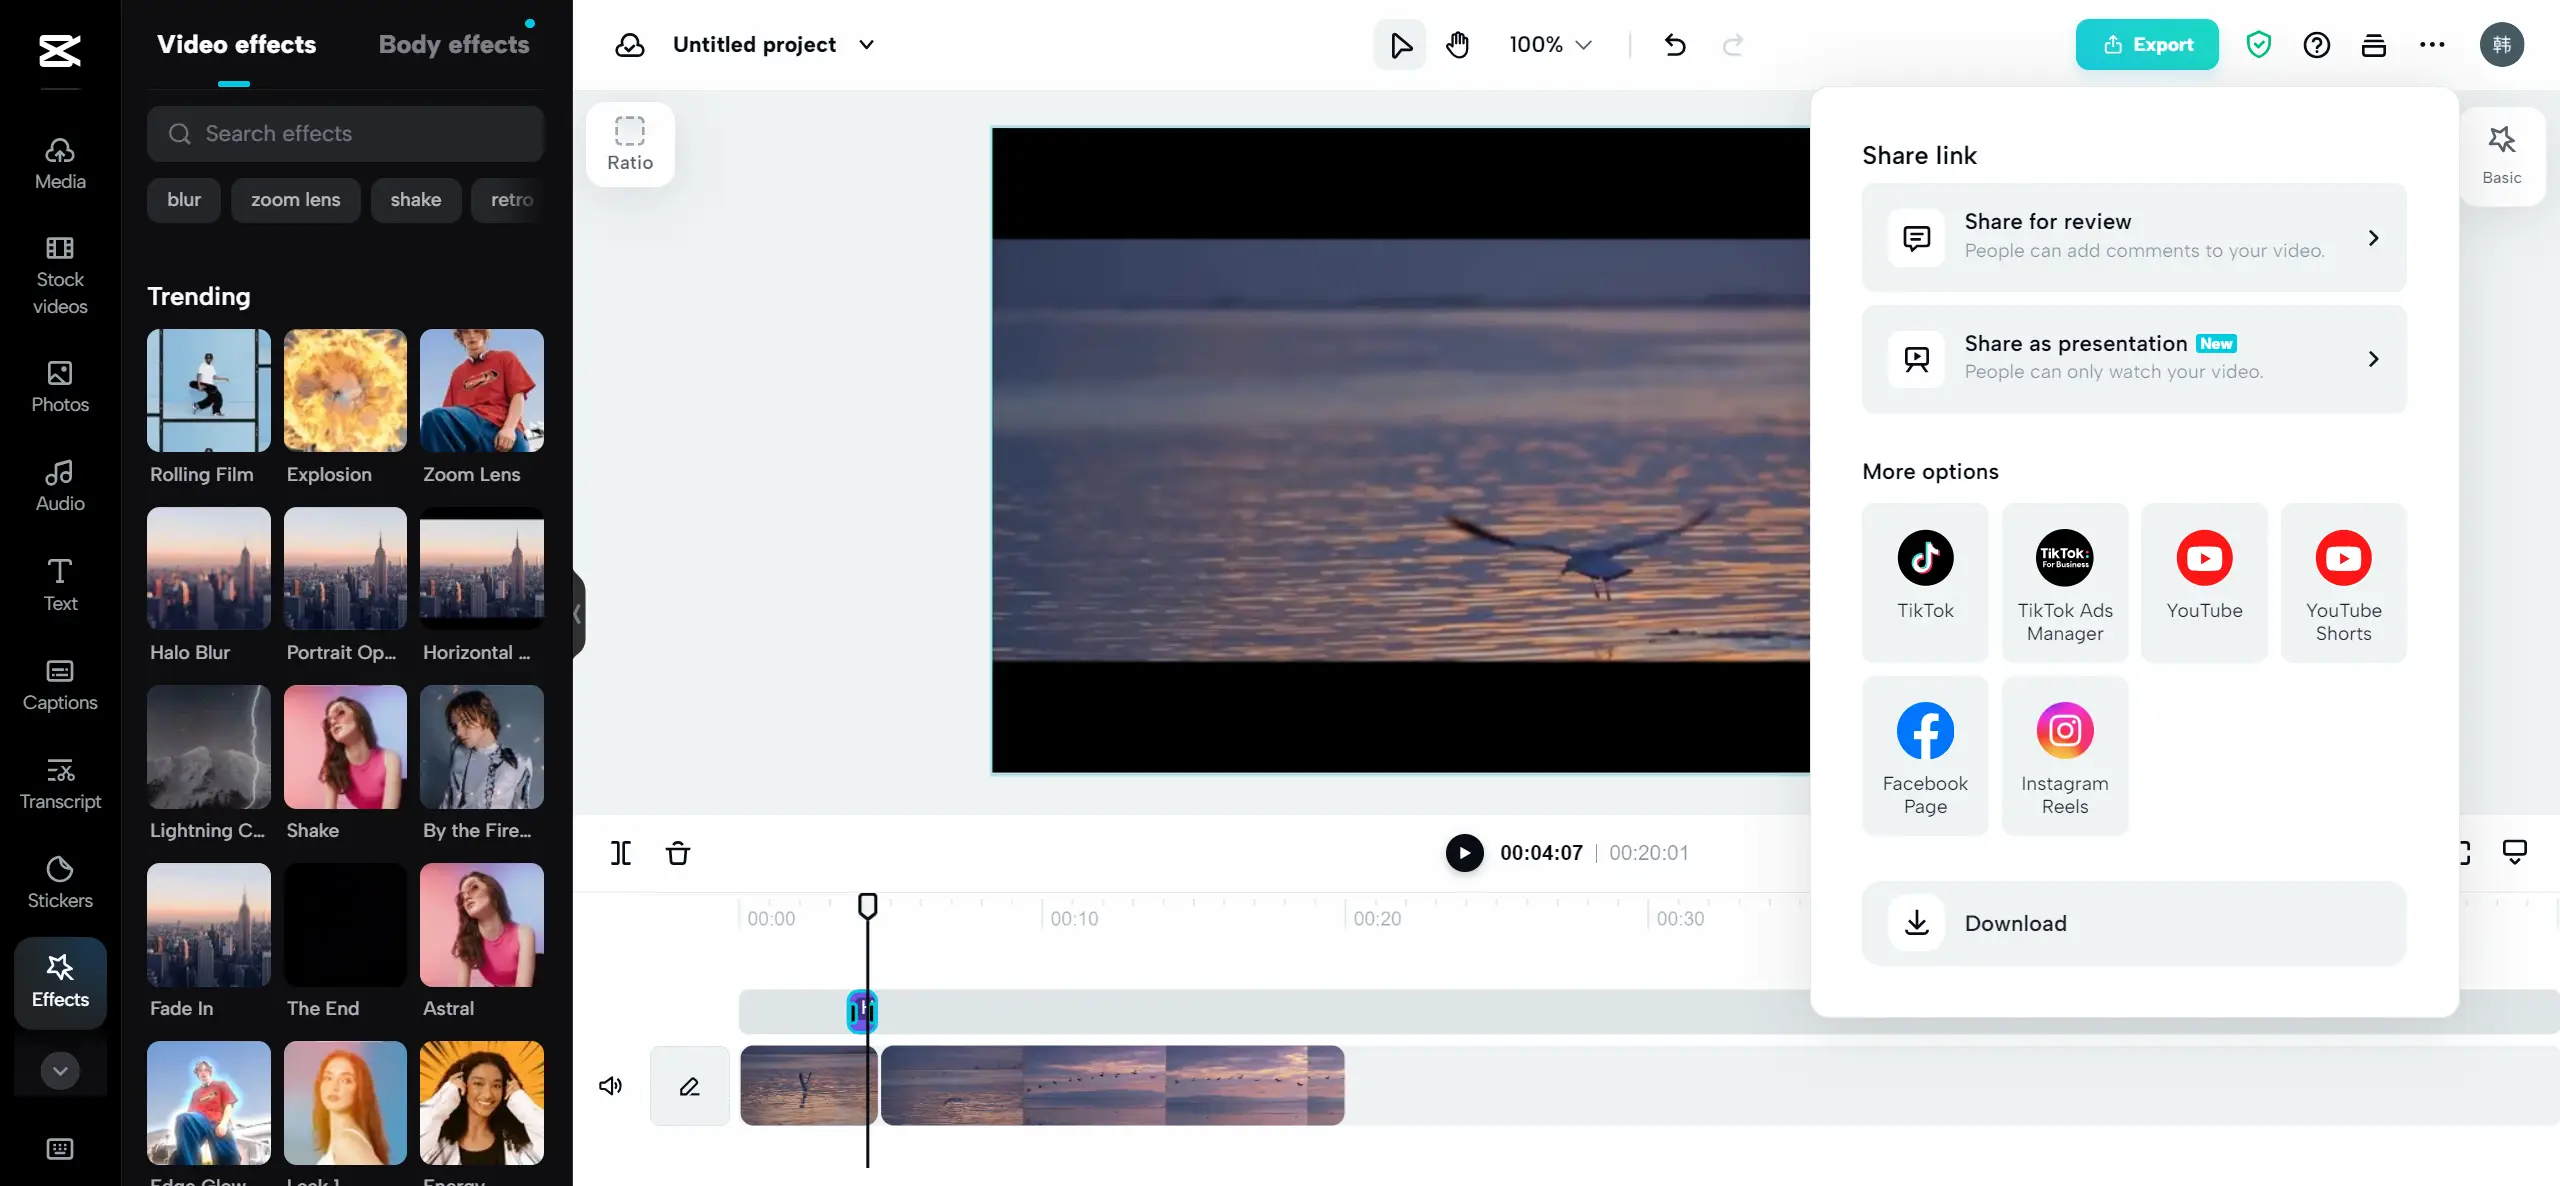Click the Search effects field
This screenshot has height=1186, width=2560.
click(345, 134)
